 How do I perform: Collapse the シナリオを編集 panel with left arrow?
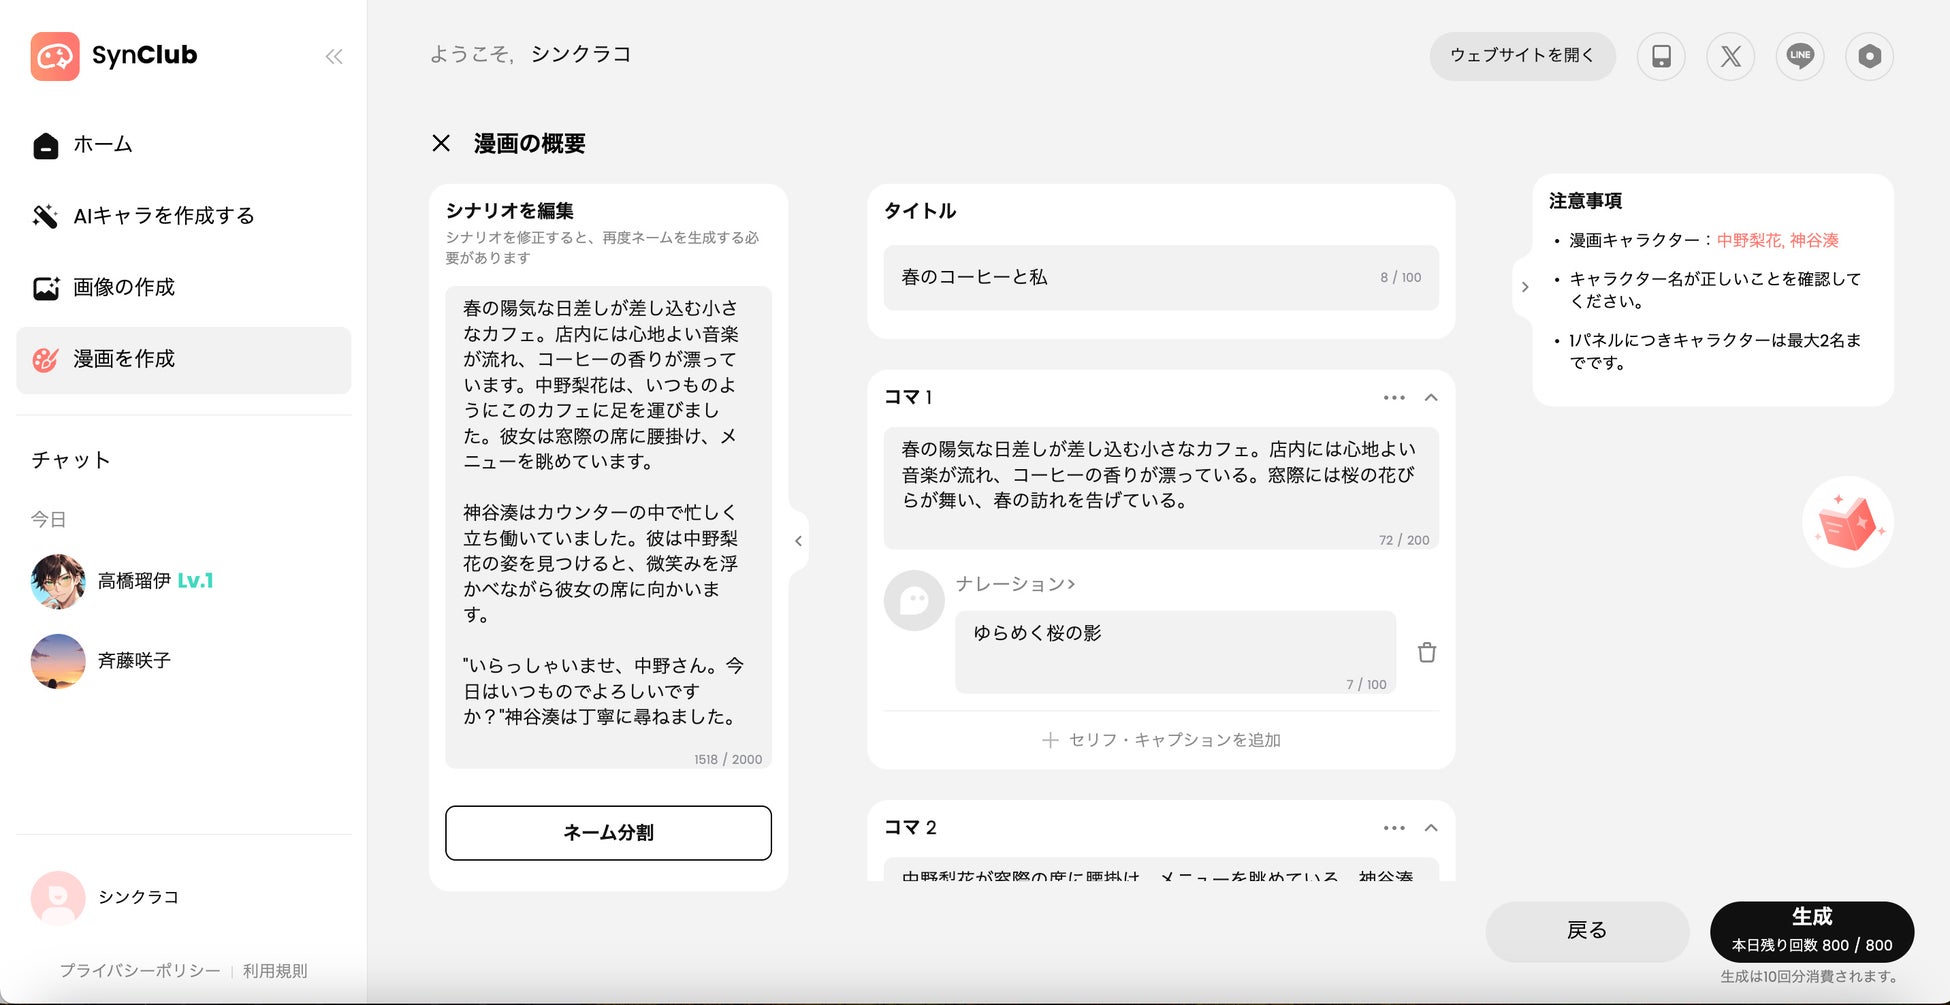coord(798,541)
